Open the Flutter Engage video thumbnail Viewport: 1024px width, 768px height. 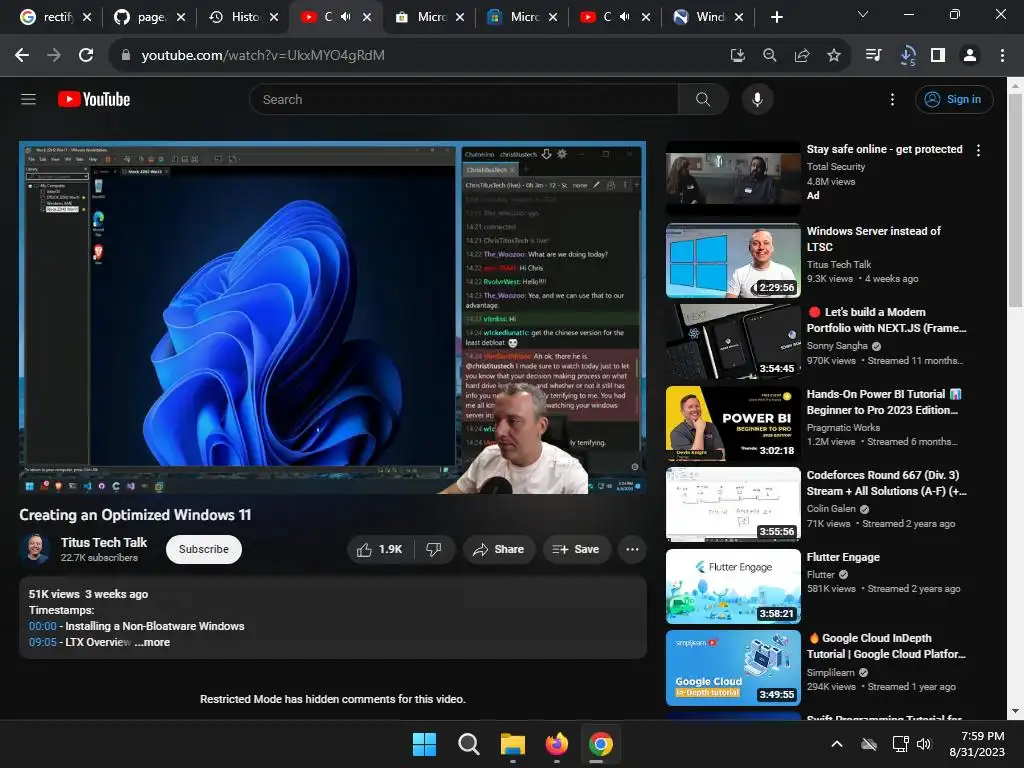click(733, 586)
